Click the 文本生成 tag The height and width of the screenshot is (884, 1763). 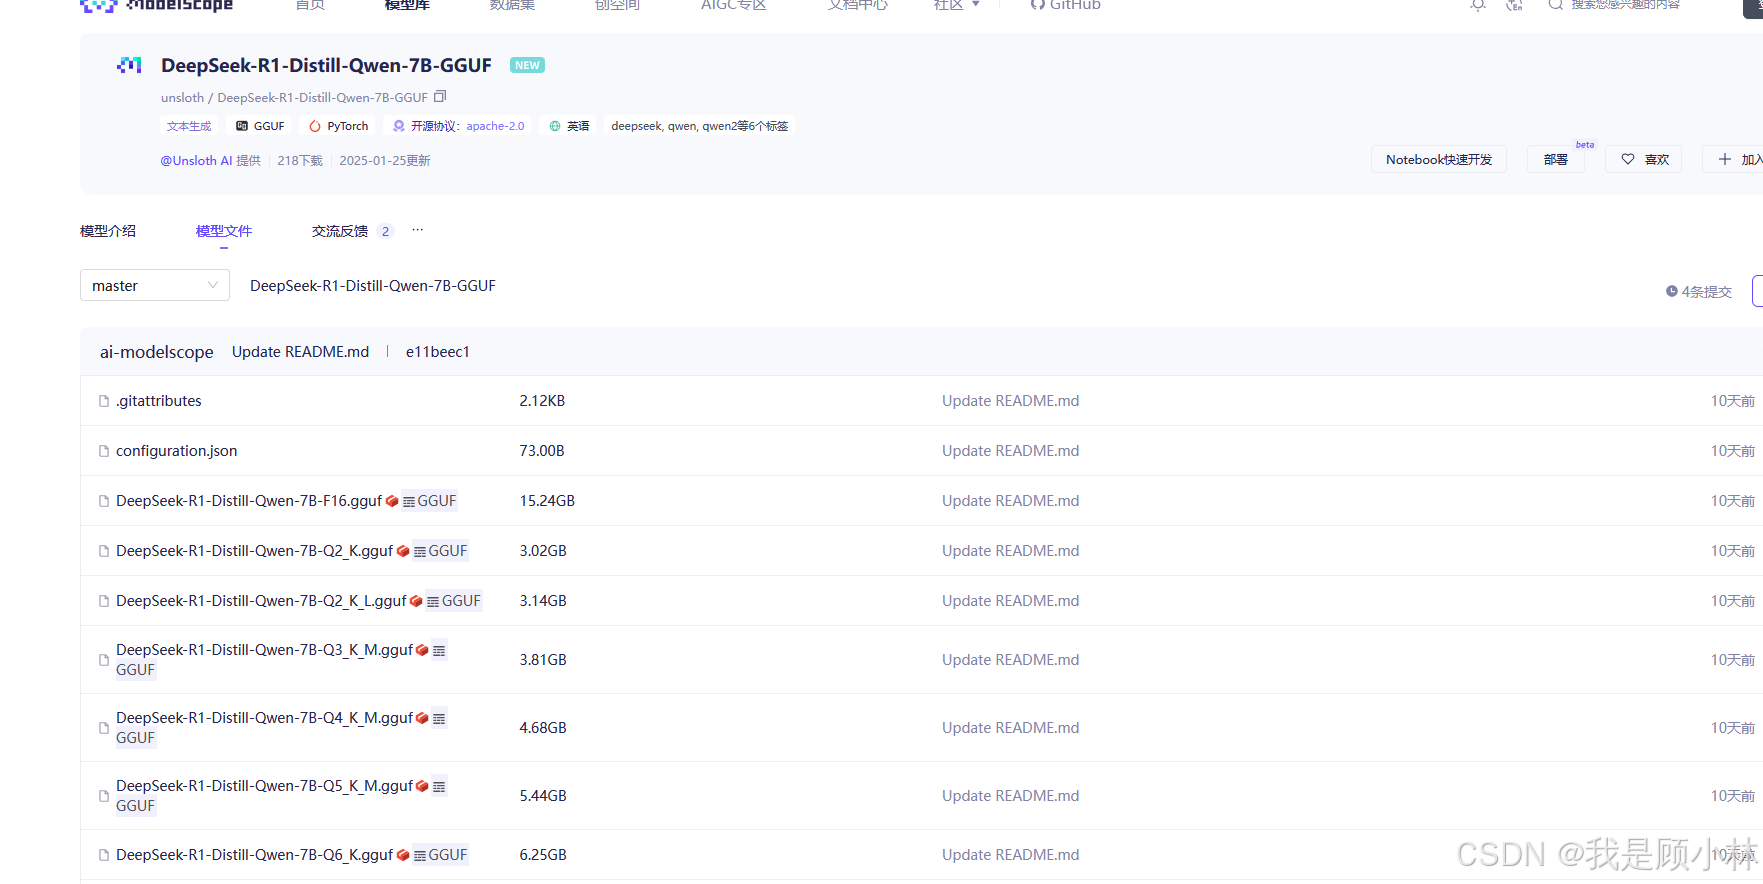(x=189, y=126)
